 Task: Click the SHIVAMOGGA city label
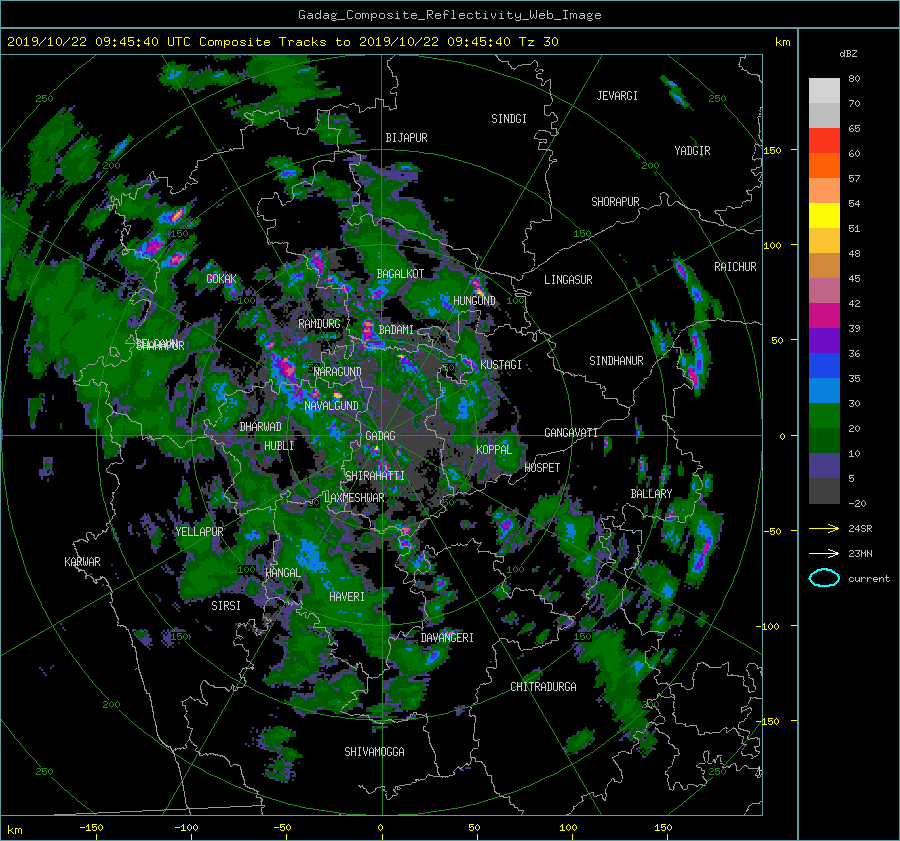[374, 752]
